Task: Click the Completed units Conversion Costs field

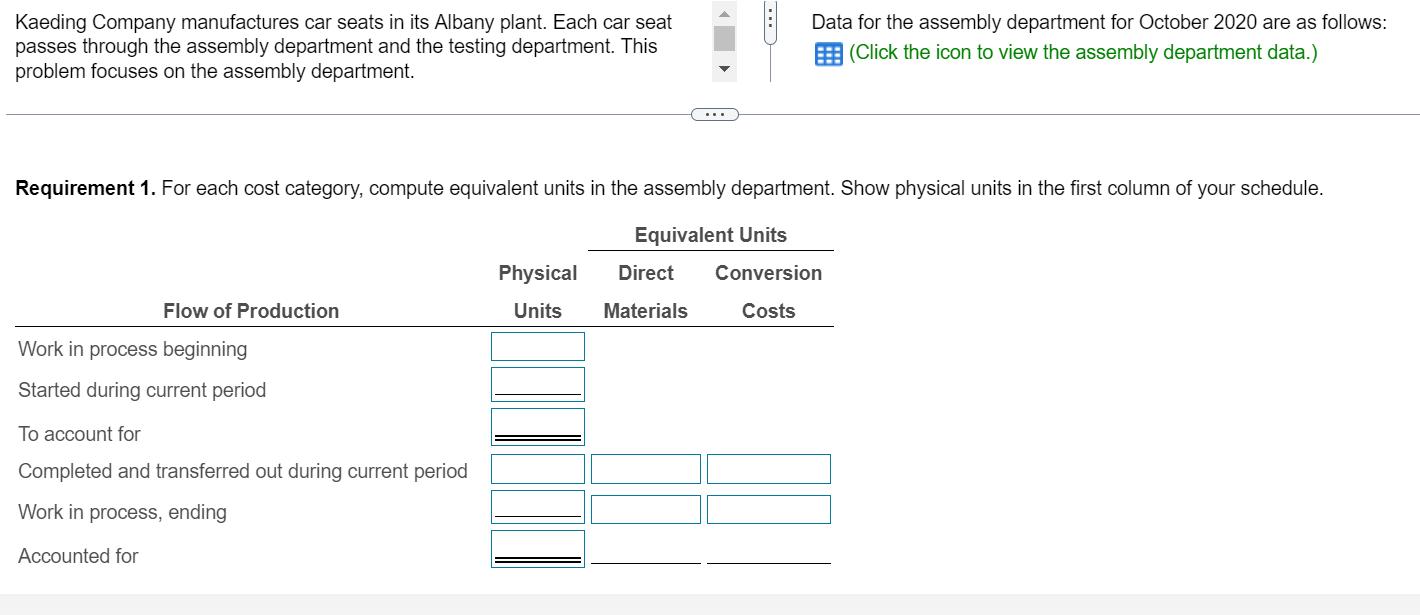Action: coord(768,468)
